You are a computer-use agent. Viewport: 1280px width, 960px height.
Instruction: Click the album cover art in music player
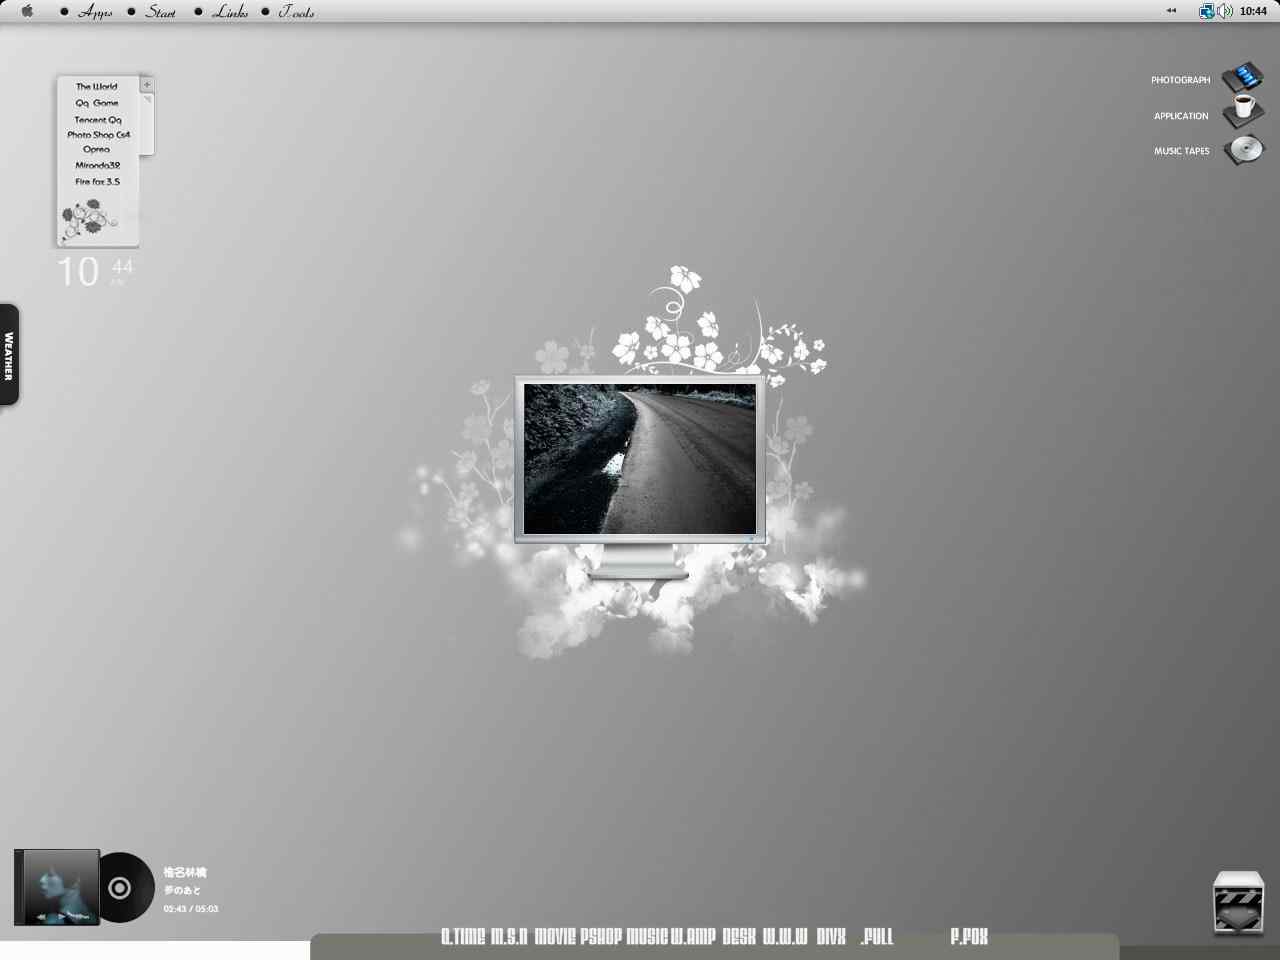pos(57,887)
